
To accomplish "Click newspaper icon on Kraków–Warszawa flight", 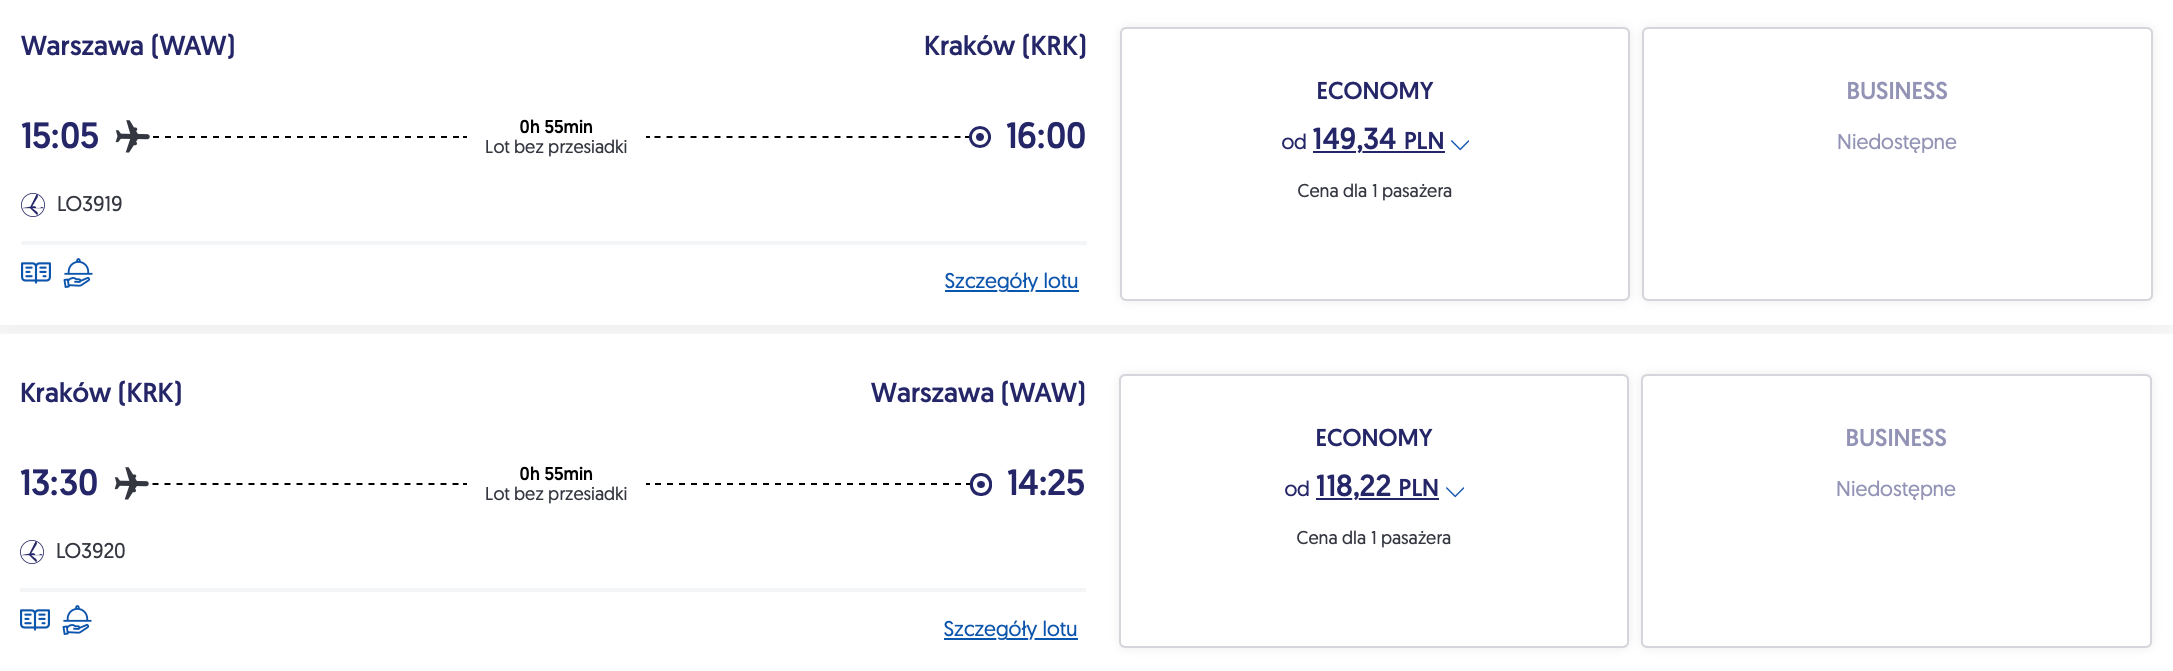I will (35, 620).
